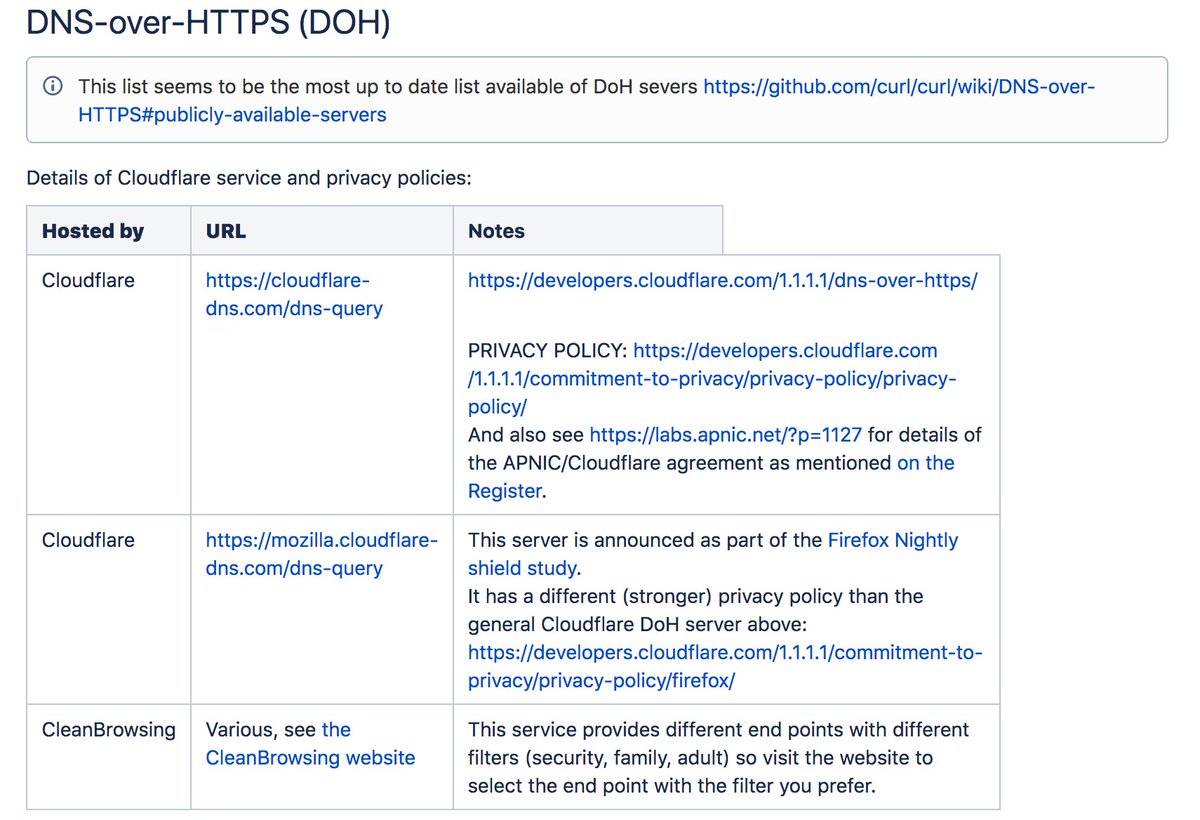Click 'Details of Cloudflare service and privacy policies' text
Image resolution: width=1200 pixels, height=820 pixels.
coord(249,179)
